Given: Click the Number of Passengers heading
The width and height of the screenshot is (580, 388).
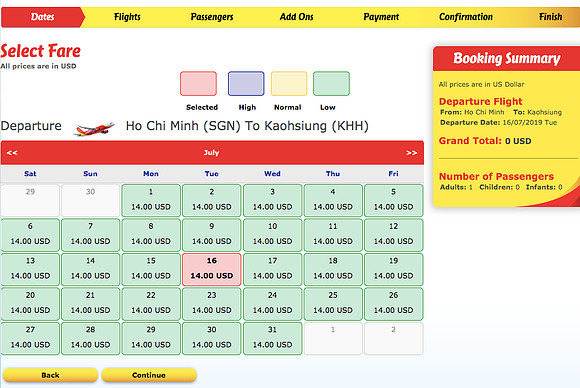Looking at the screenshot, I should point(496,176).
